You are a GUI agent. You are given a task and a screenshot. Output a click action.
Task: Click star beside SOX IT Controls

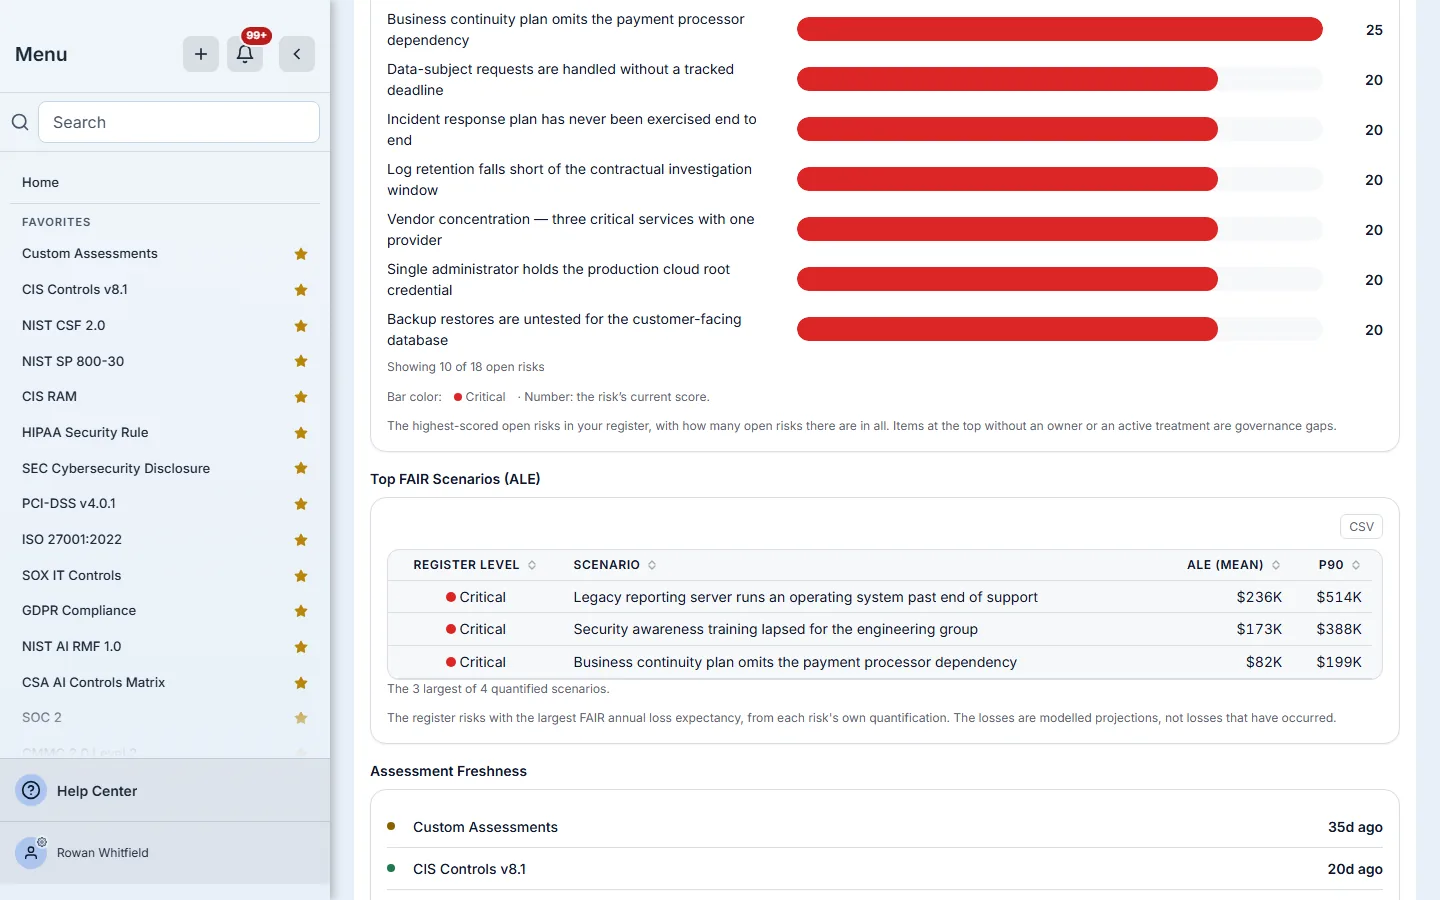(x=301, y=576)
